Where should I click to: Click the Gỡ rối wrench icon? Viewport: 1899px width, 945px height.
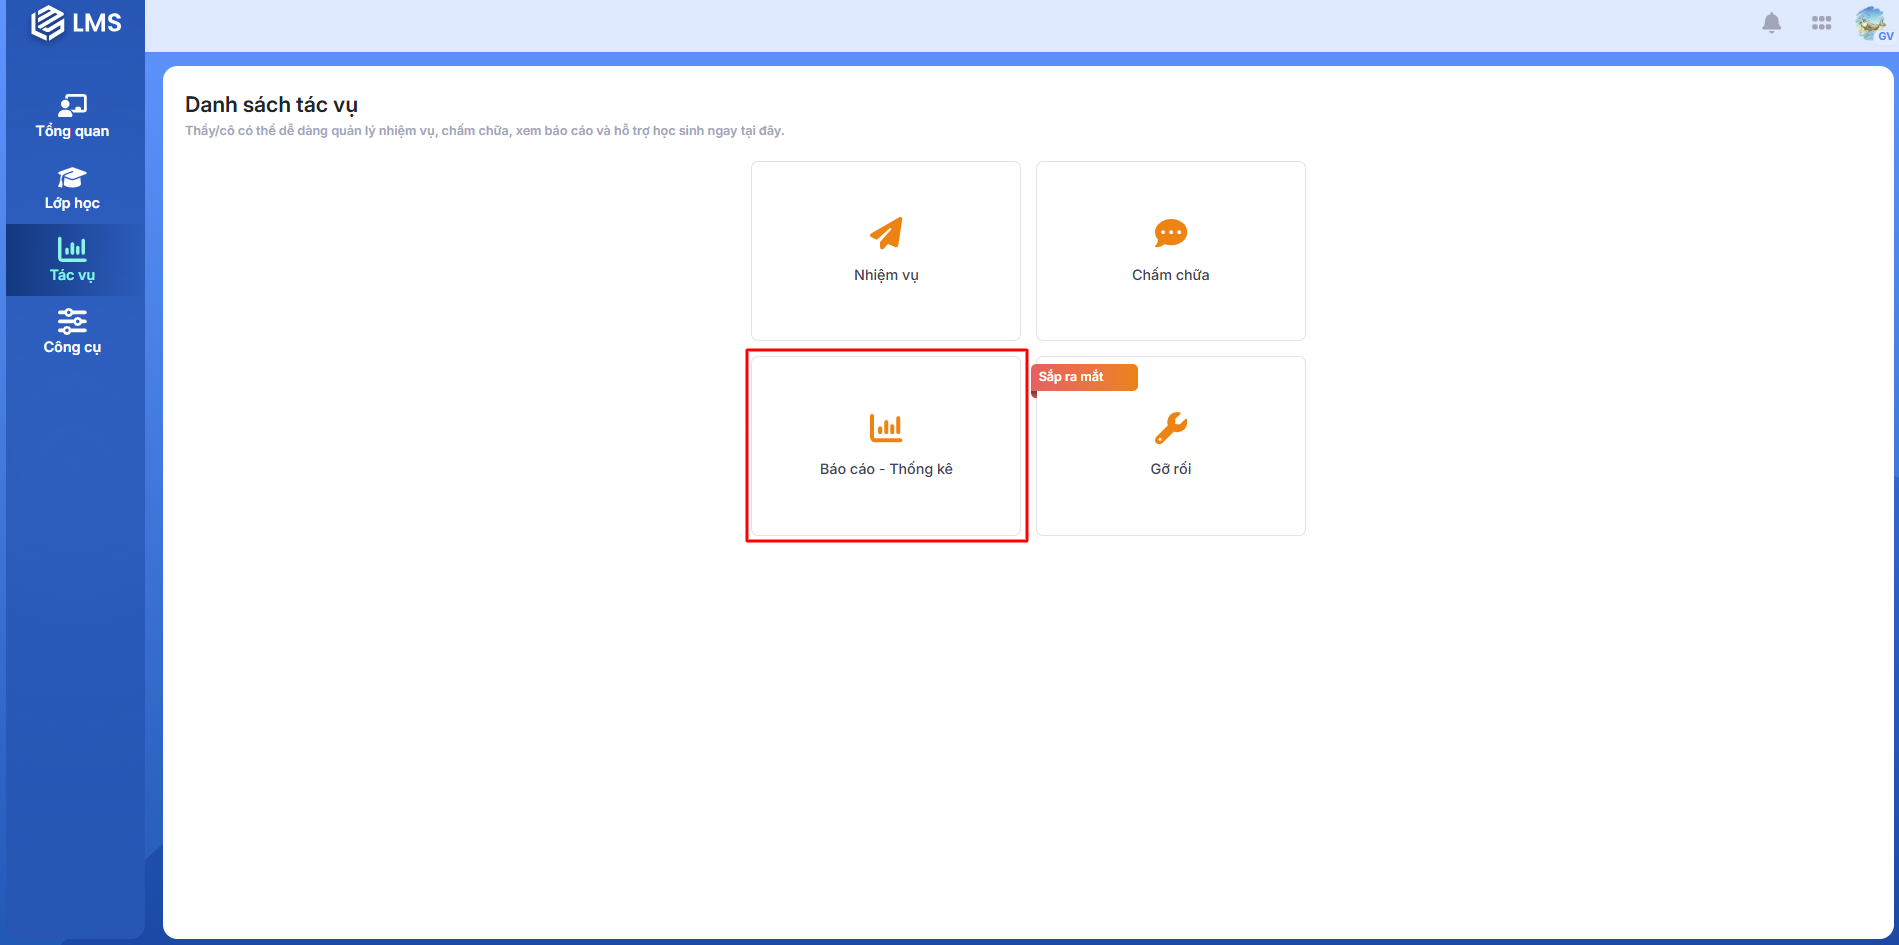point(1170,428)
